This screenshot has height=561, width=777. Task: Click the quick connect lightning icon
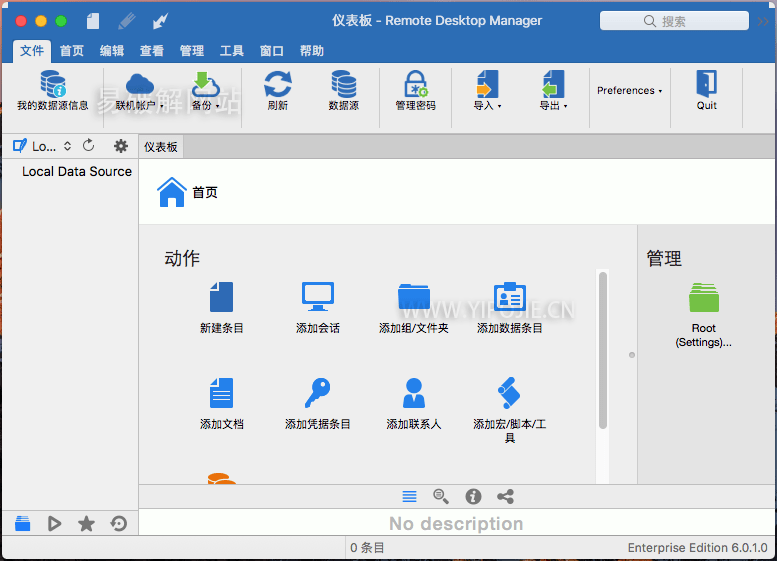161,21
